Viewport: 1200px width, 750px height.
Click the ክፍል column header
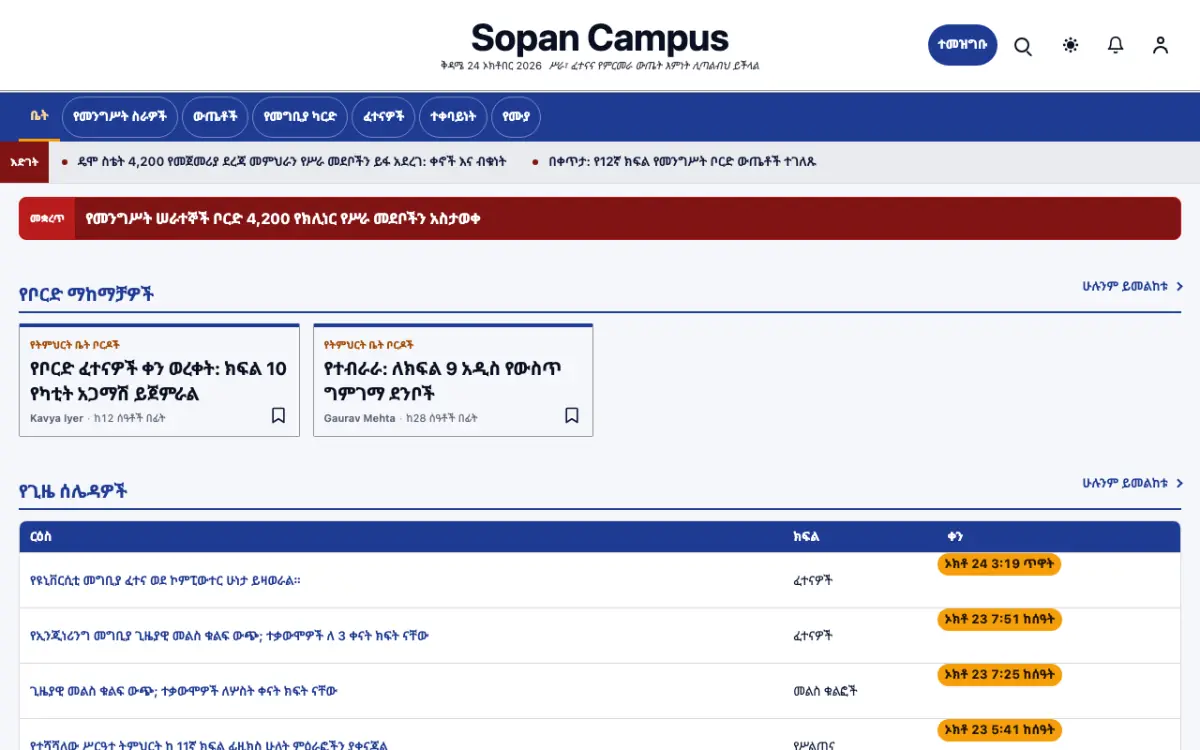pyautogui.click(x=806, y=537)
